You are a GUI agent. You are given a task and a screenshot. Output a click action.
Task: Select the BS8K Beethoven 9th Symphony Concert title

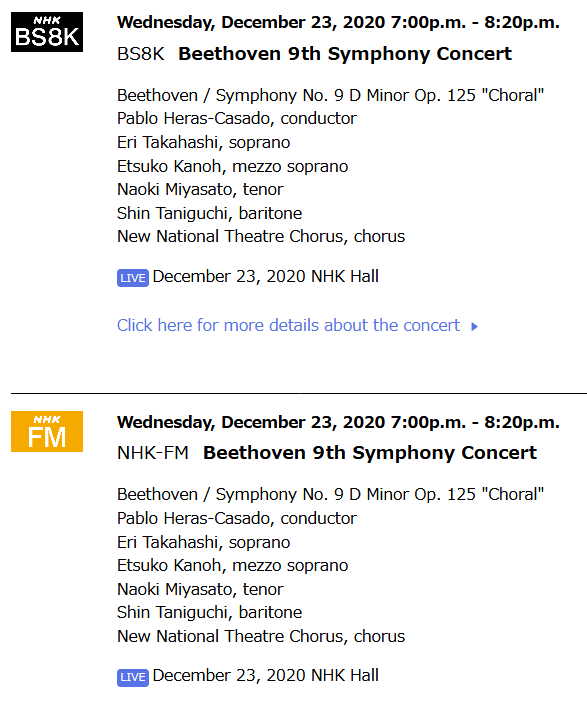(x=345, y=54)
